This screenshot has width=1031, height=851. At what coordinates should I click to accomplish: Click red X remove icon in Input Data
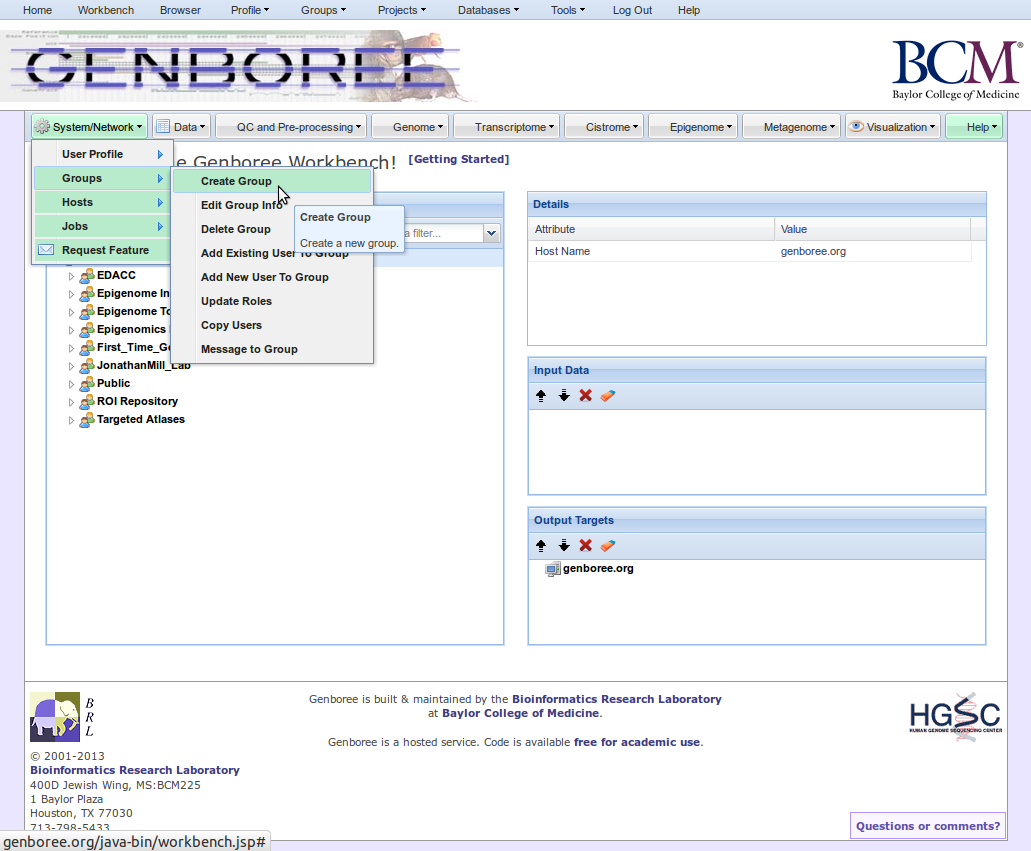[586, 396]
